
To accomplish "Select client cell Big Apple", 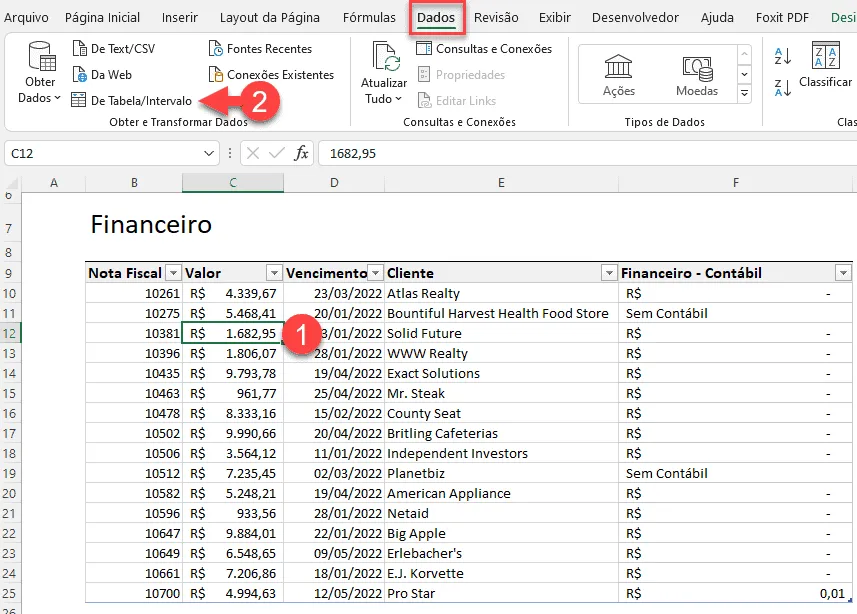I will pyautogui.click(x=501, y=534).
